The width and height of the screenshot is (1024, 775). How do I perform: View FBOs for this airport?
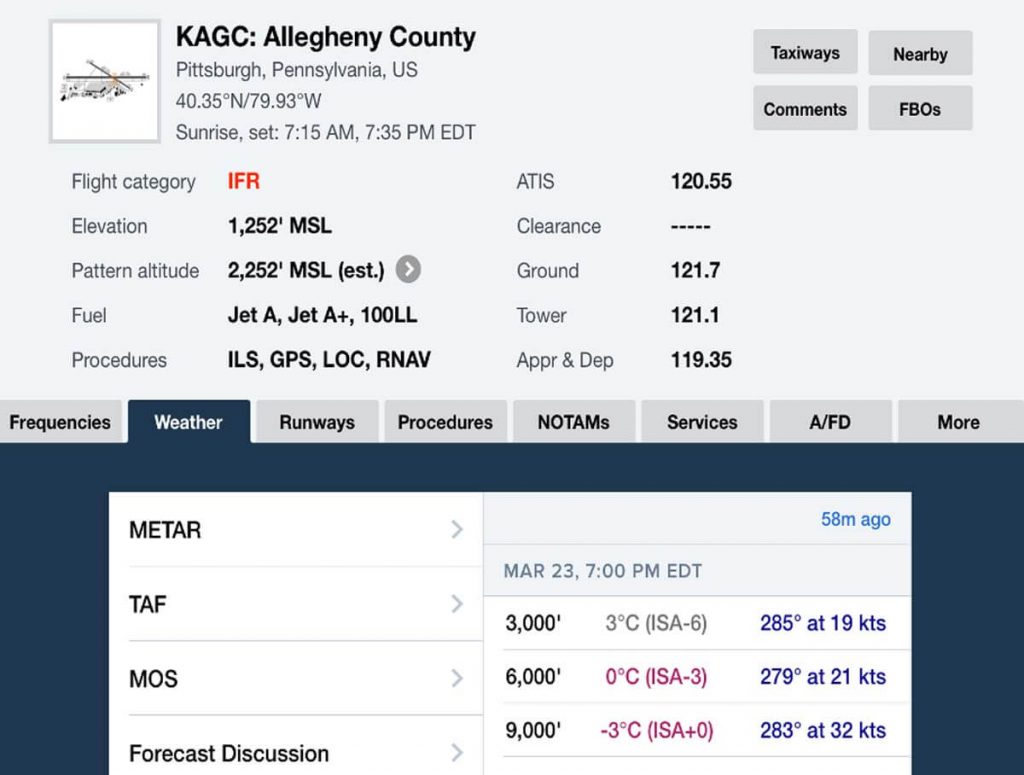click(x=920, y=108)
